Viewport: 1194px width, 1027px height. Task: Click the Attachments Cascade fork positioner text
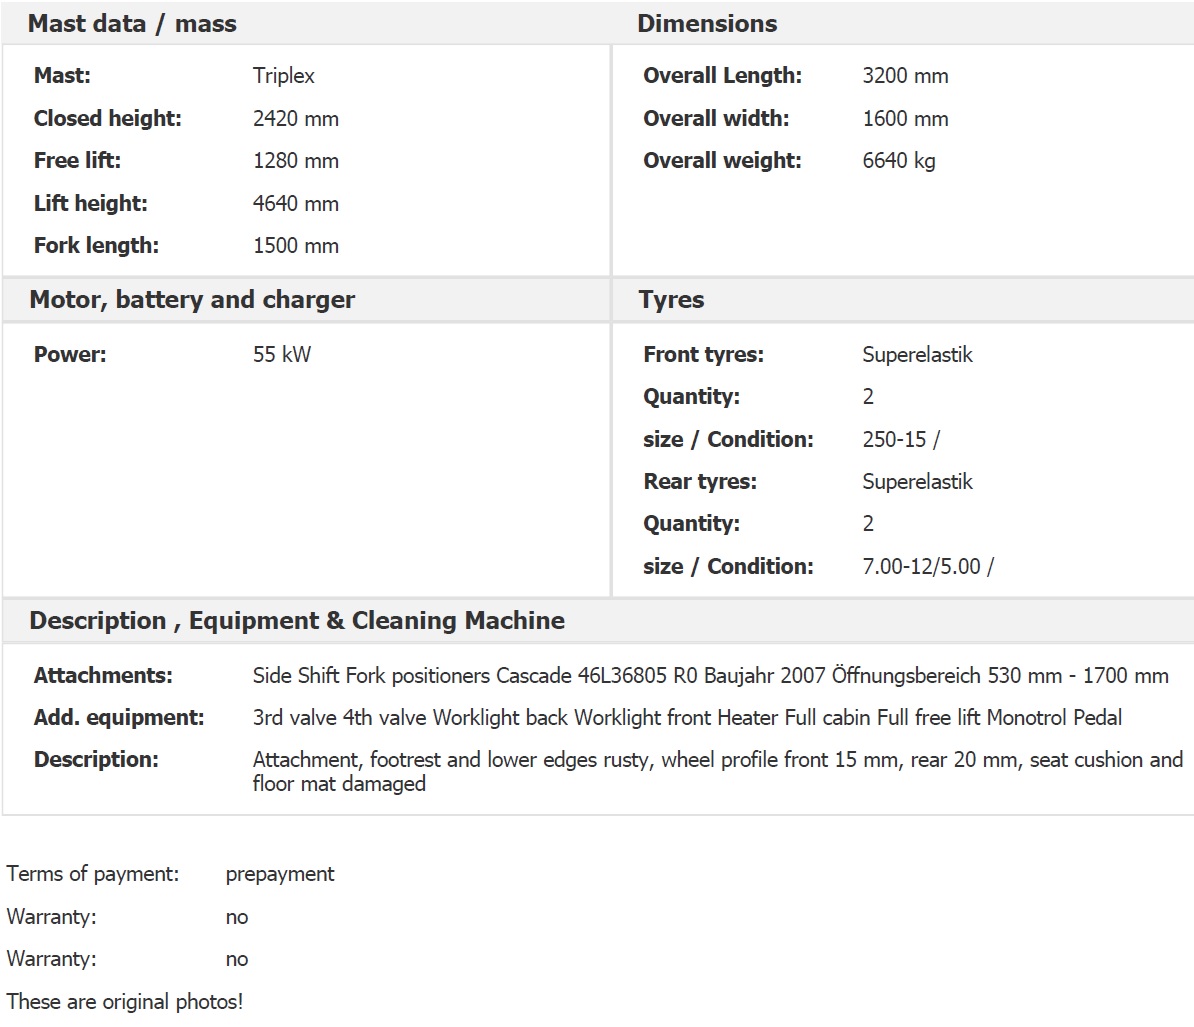coord(710,675)
